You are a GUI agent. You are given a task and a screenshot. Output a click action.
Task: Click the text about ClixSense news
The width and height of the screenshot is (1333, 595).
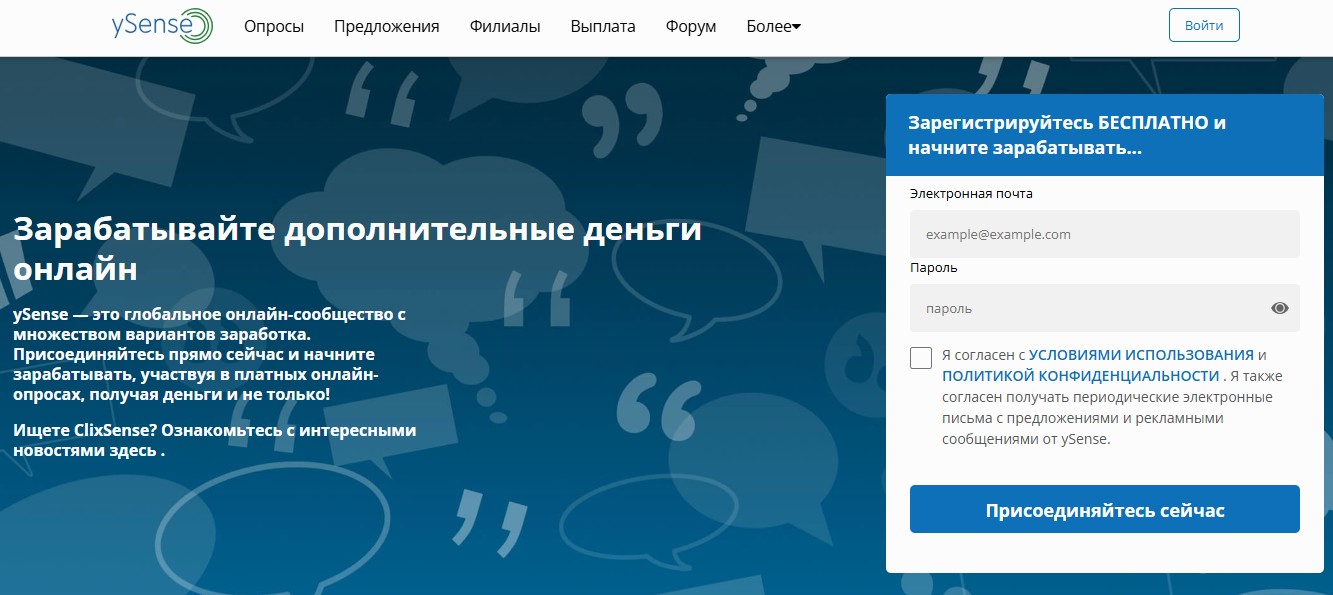pyautogui.click(x=215, y=440)
